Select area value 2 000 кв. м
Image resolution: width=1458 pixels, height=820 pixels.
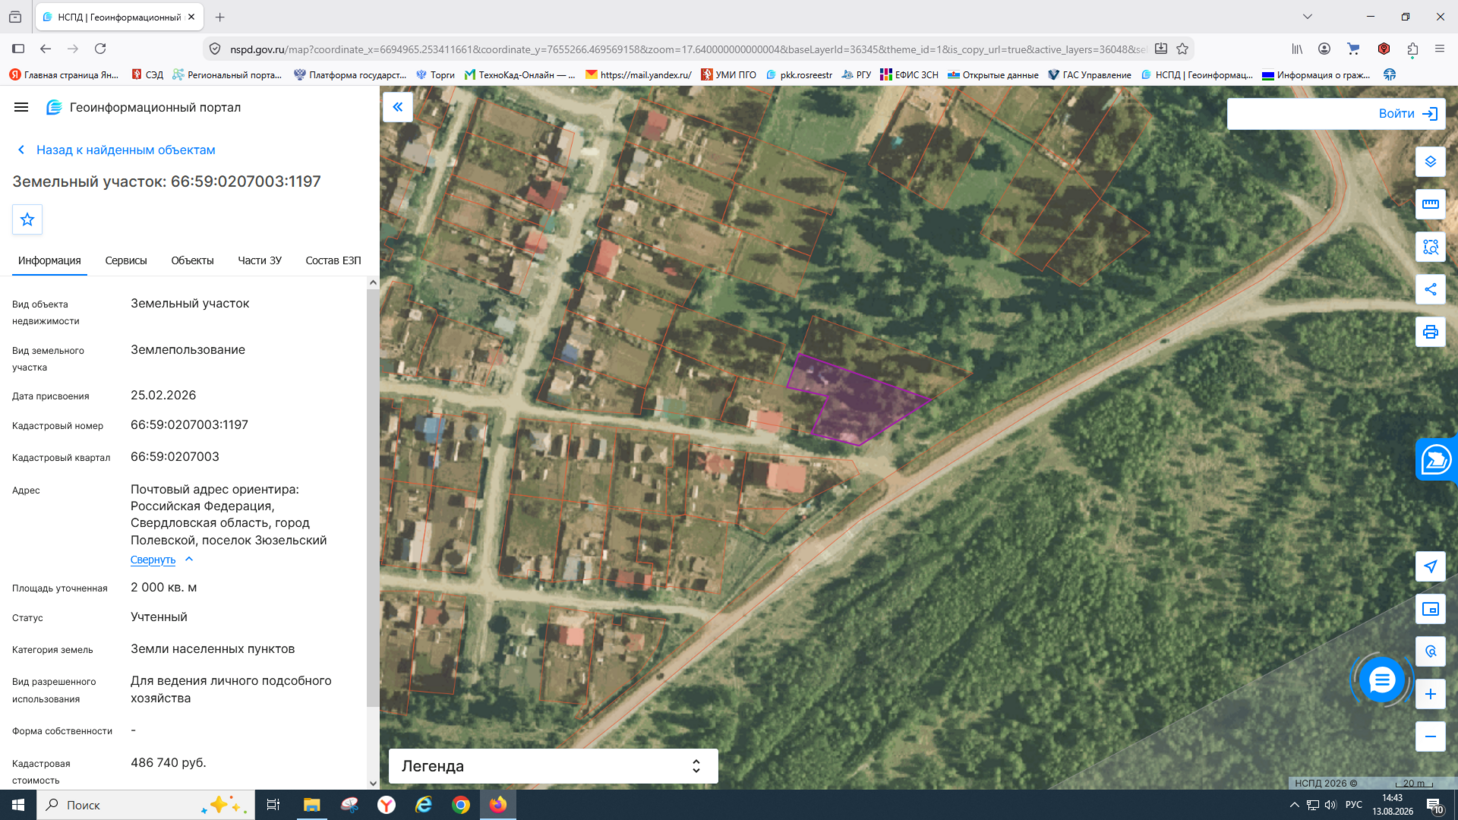click(x=163, y=588)
